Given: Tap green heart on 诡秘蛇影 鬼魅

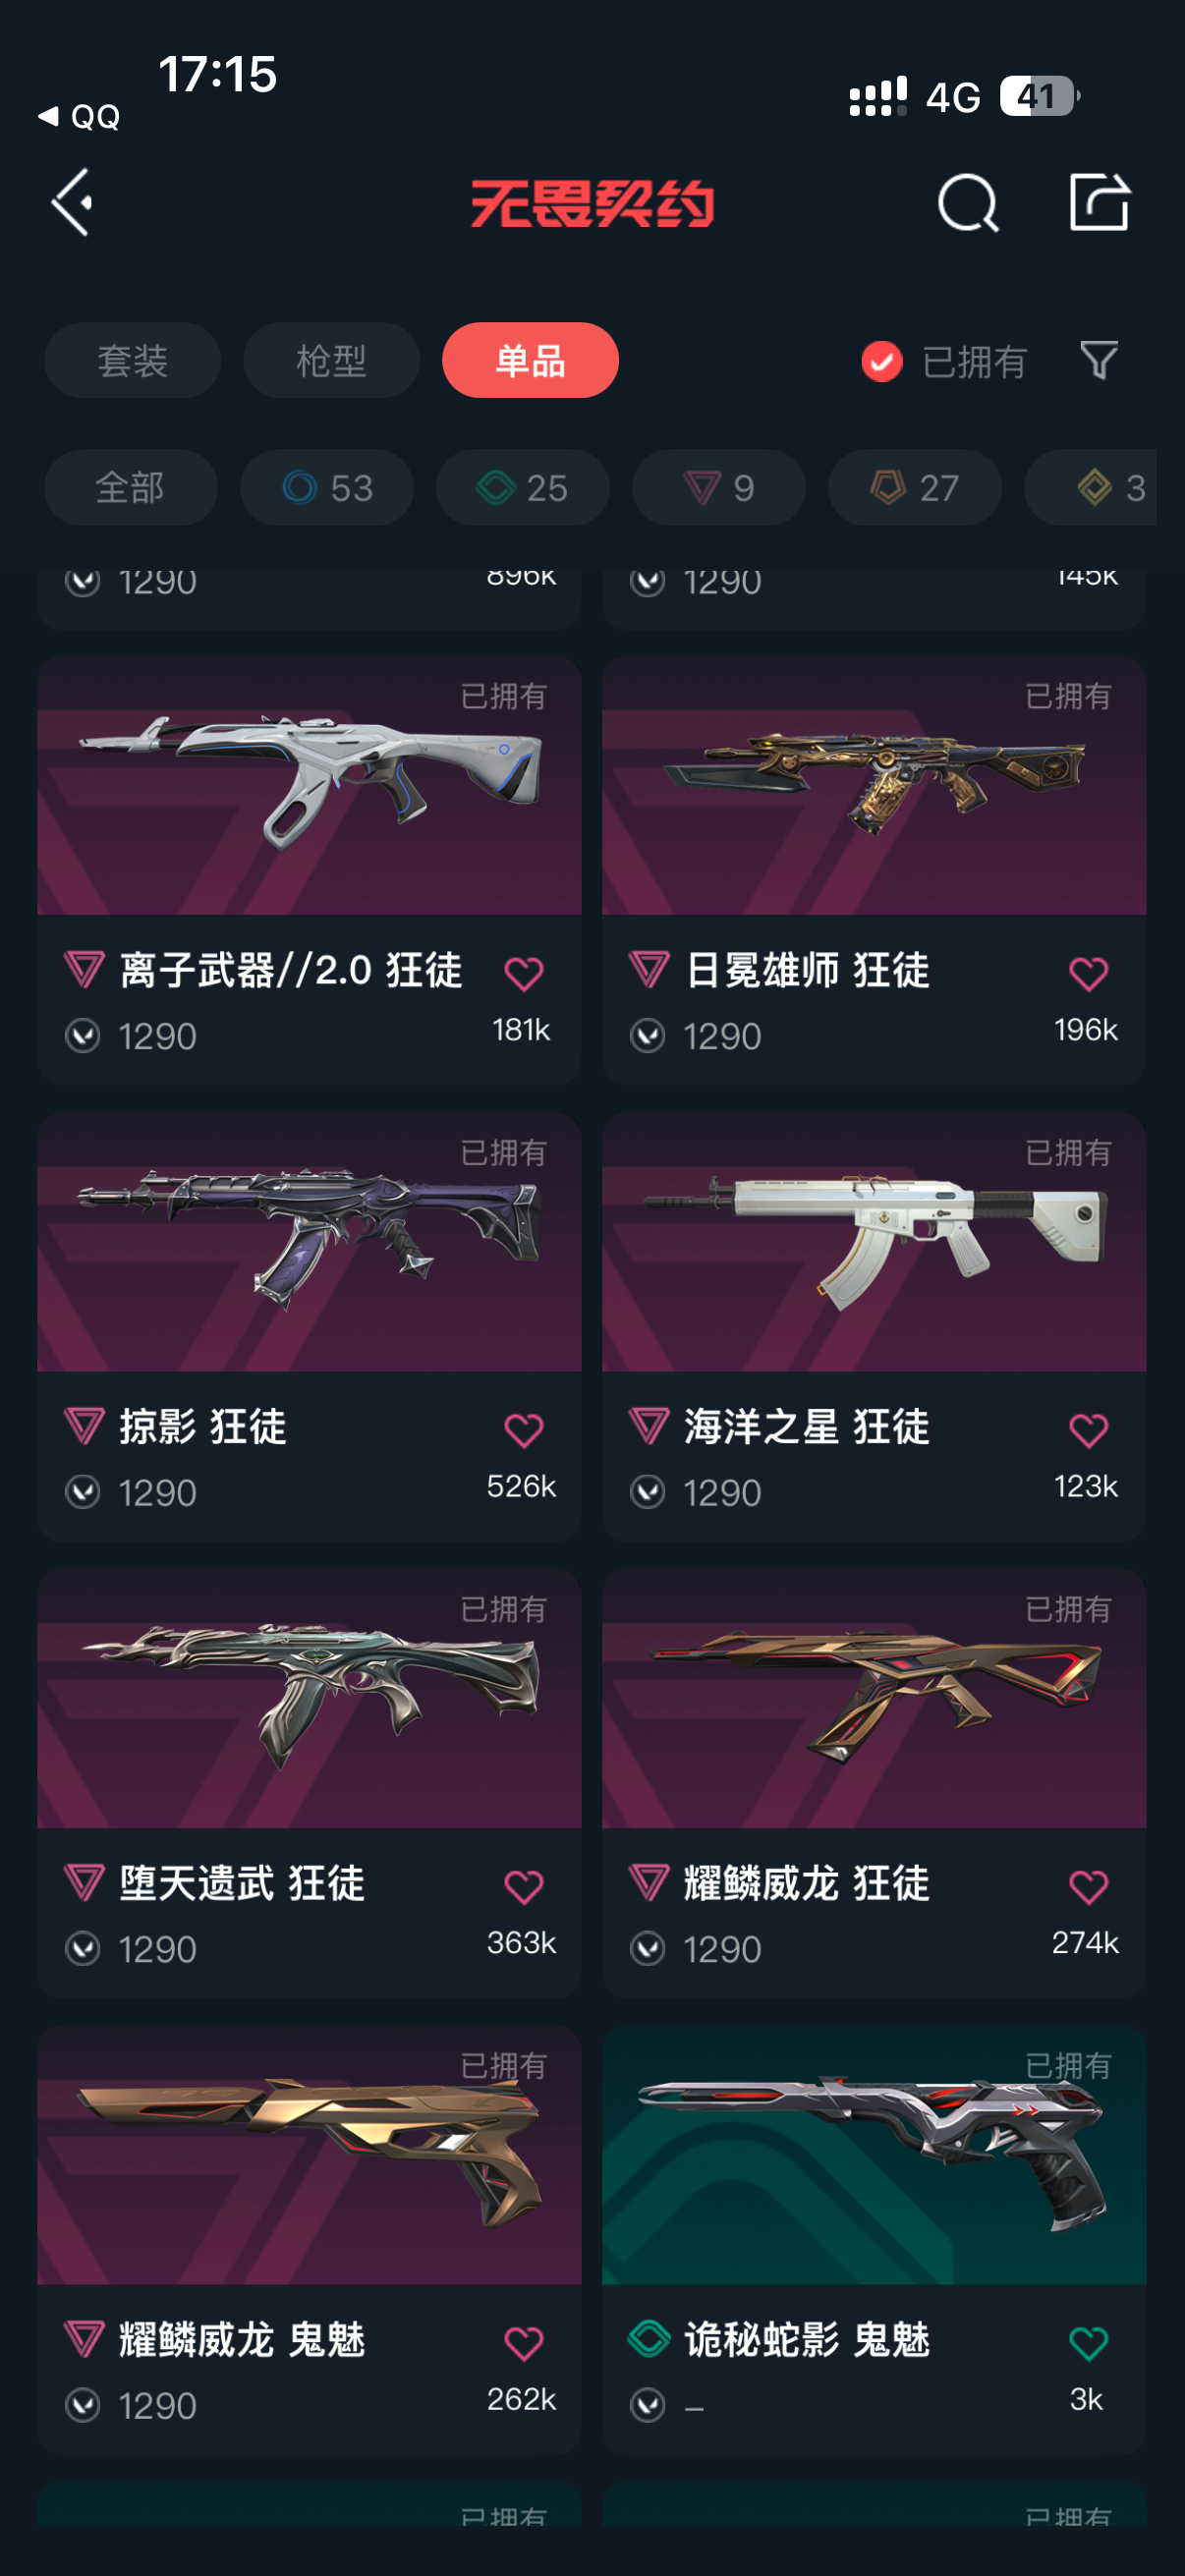Looking at the screenshot, I should tap(1088, 2343).
